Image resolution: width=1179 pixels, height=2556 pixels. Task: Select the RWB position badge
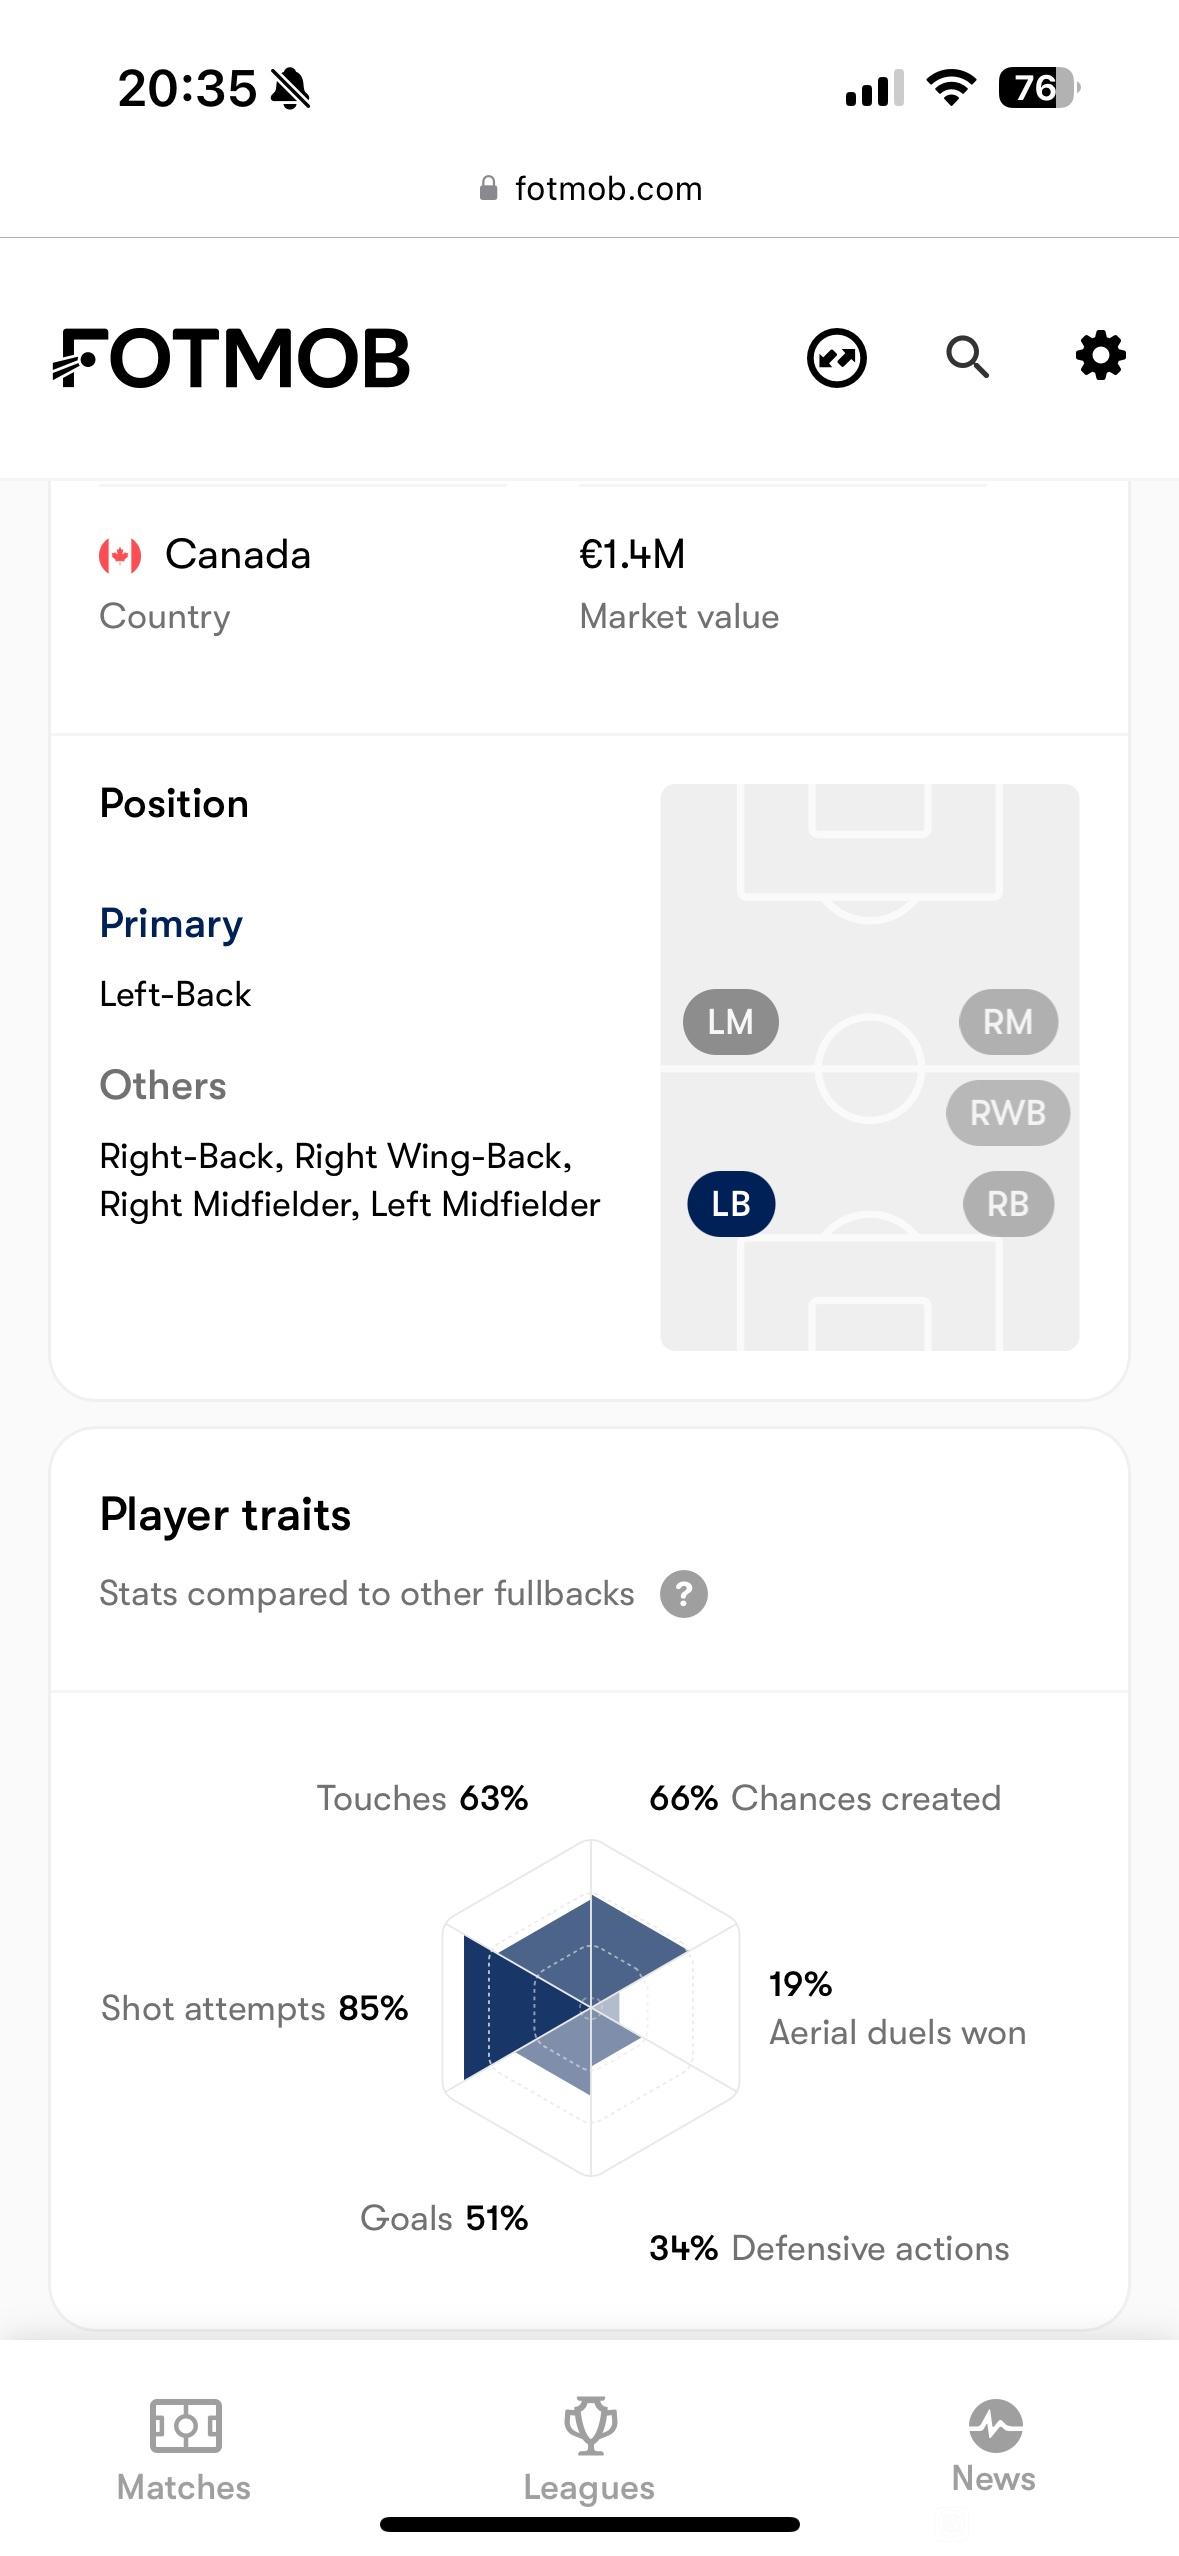tap(1008, 1113)
